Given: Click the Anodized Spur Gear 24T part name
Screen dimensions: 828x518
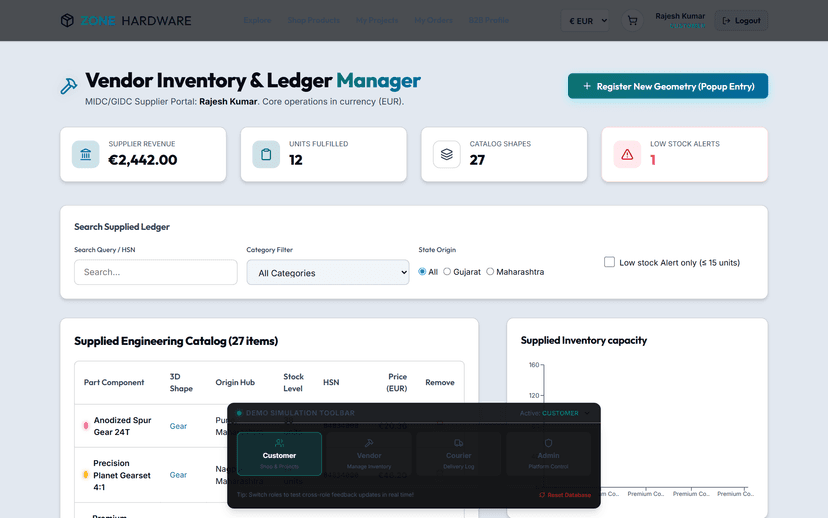Looking at the screenshot, I should pyautogui.click(x=123, y=426).
